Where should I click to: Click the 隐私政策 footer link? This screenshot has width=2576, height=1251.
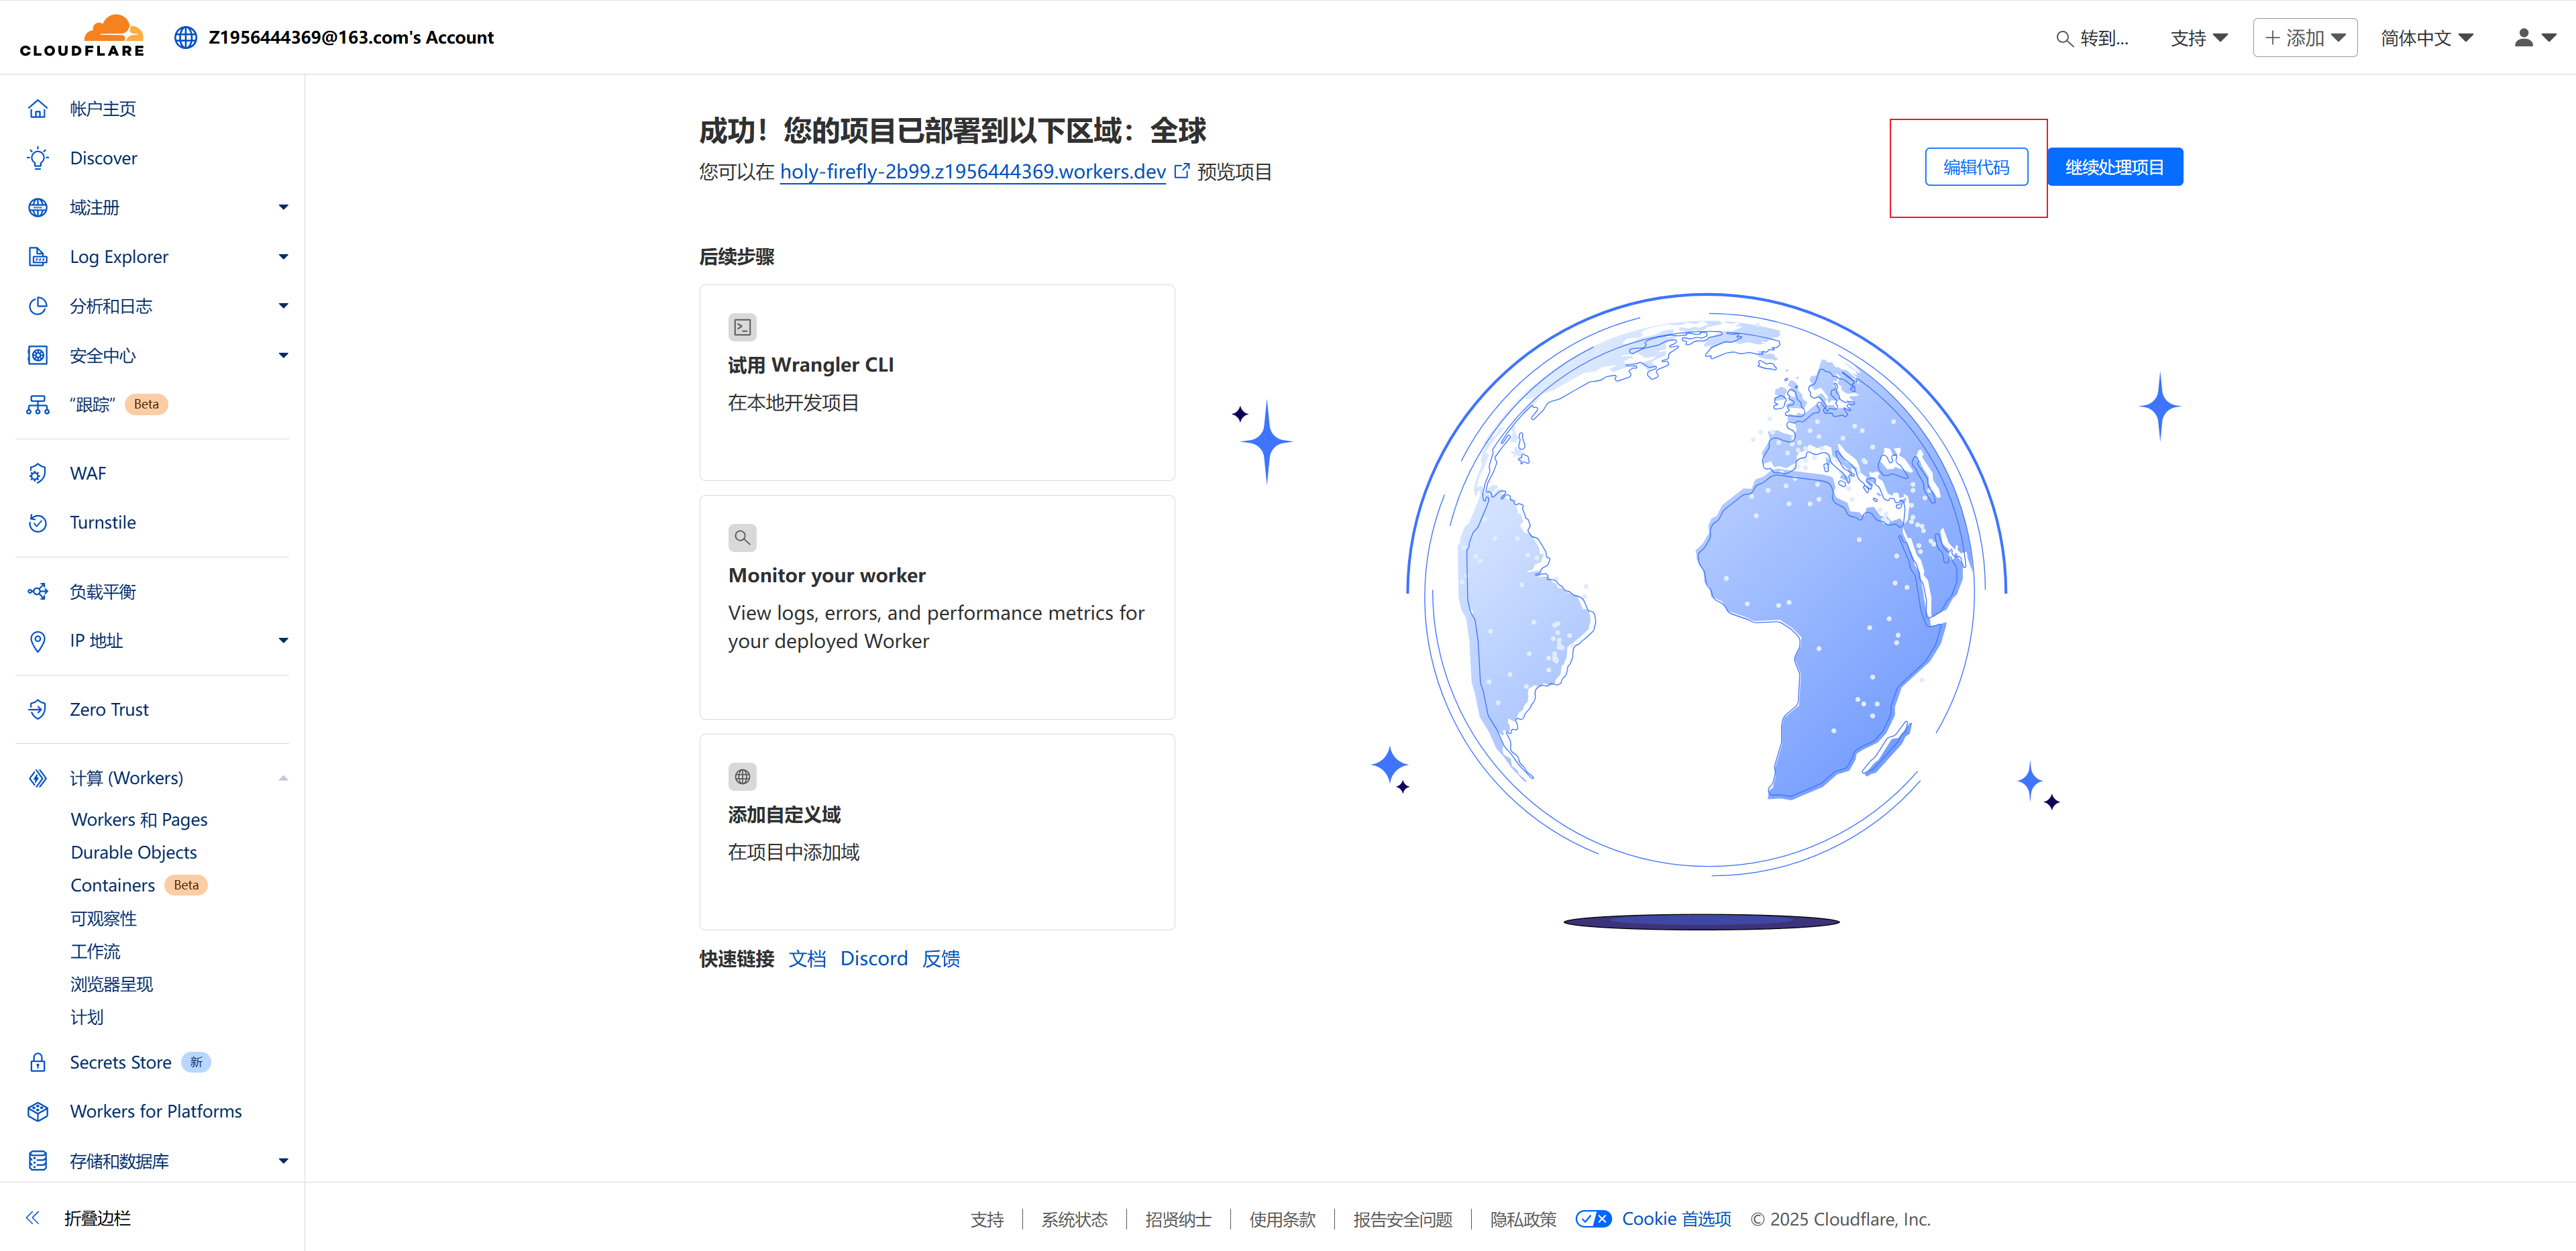[x=1523, y=1219]
